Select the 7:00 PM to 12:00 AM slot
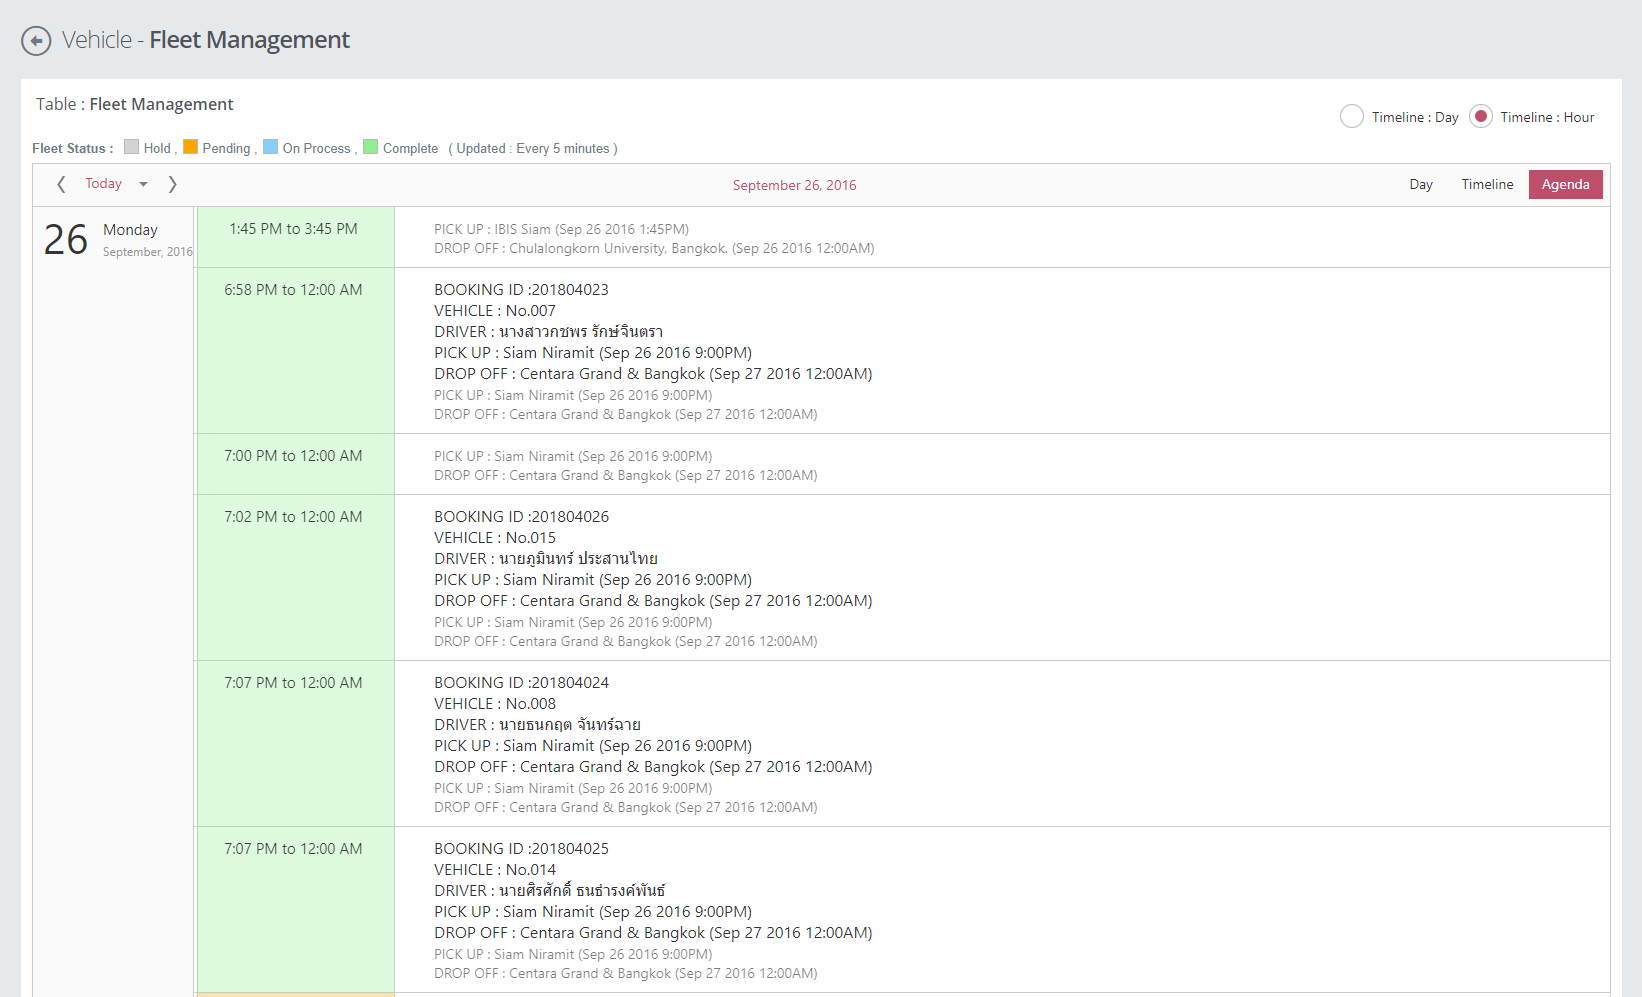 tap(294, 456)
